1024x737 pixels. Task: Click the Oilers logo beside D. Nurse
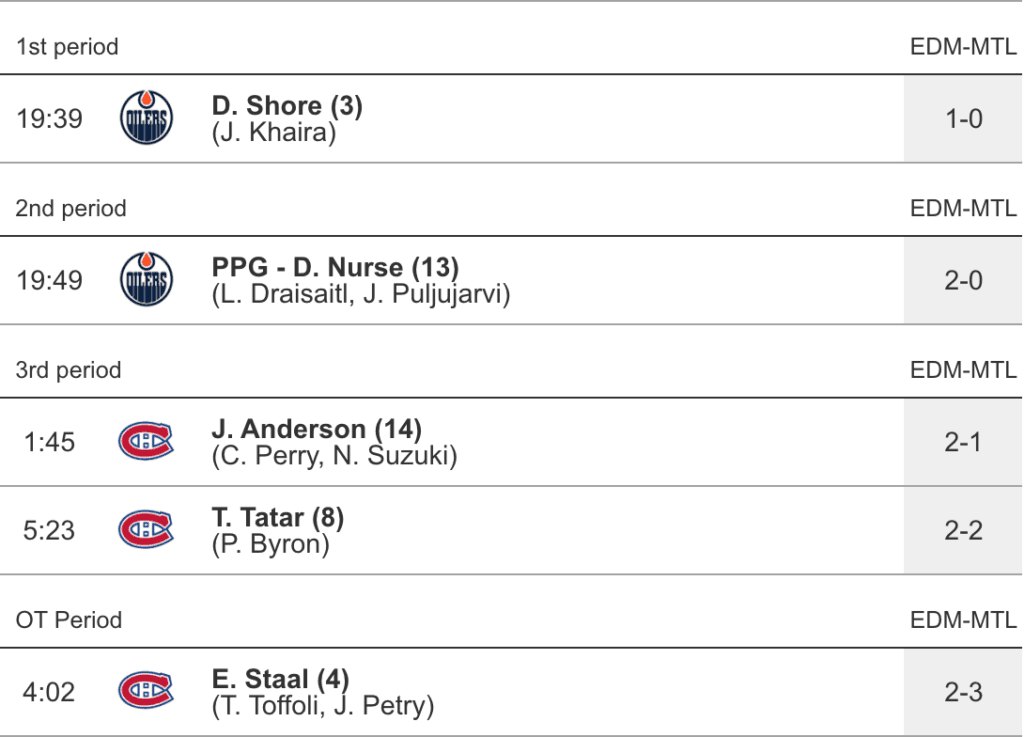[x=146, y=280]
